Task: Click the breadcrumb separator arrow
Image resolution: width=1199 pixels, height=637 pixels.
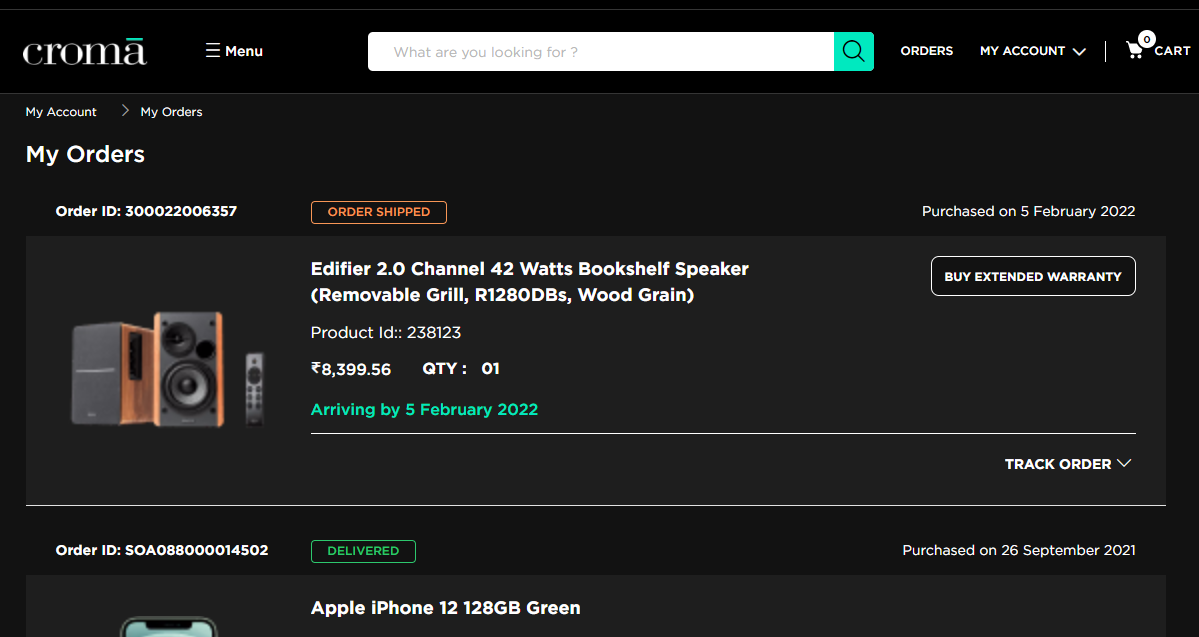Action: (x=125, y=111)
